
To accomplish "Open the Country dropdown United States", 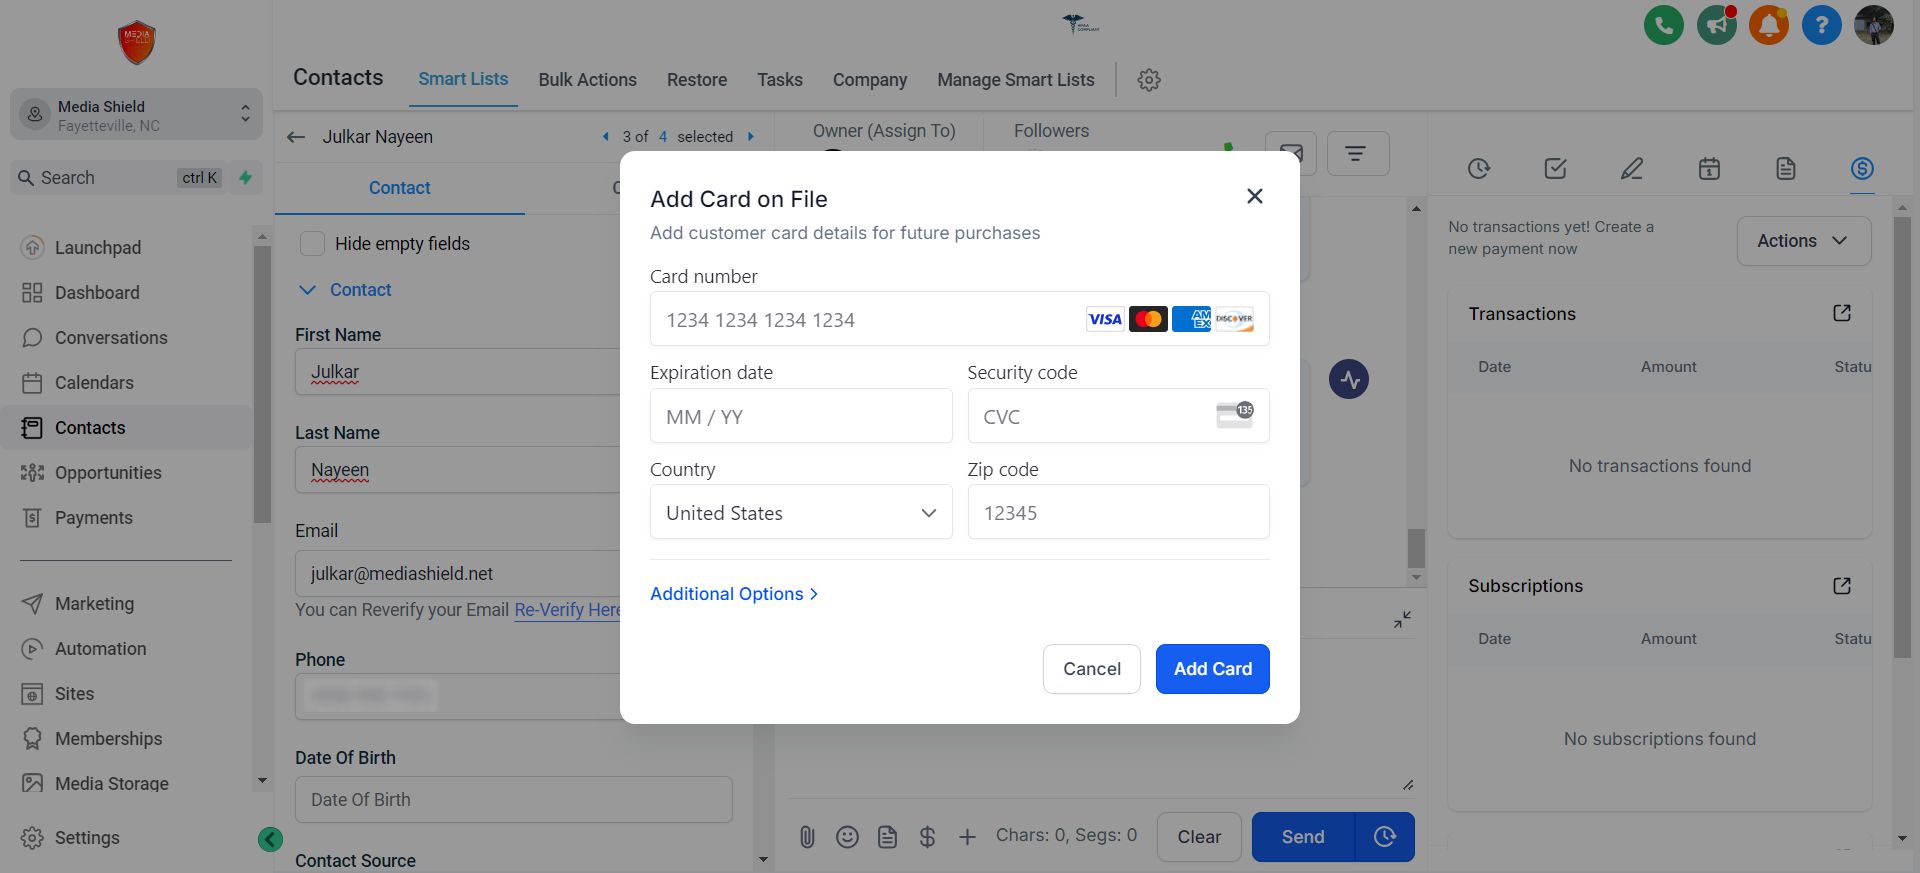I will tap(801, 512).
